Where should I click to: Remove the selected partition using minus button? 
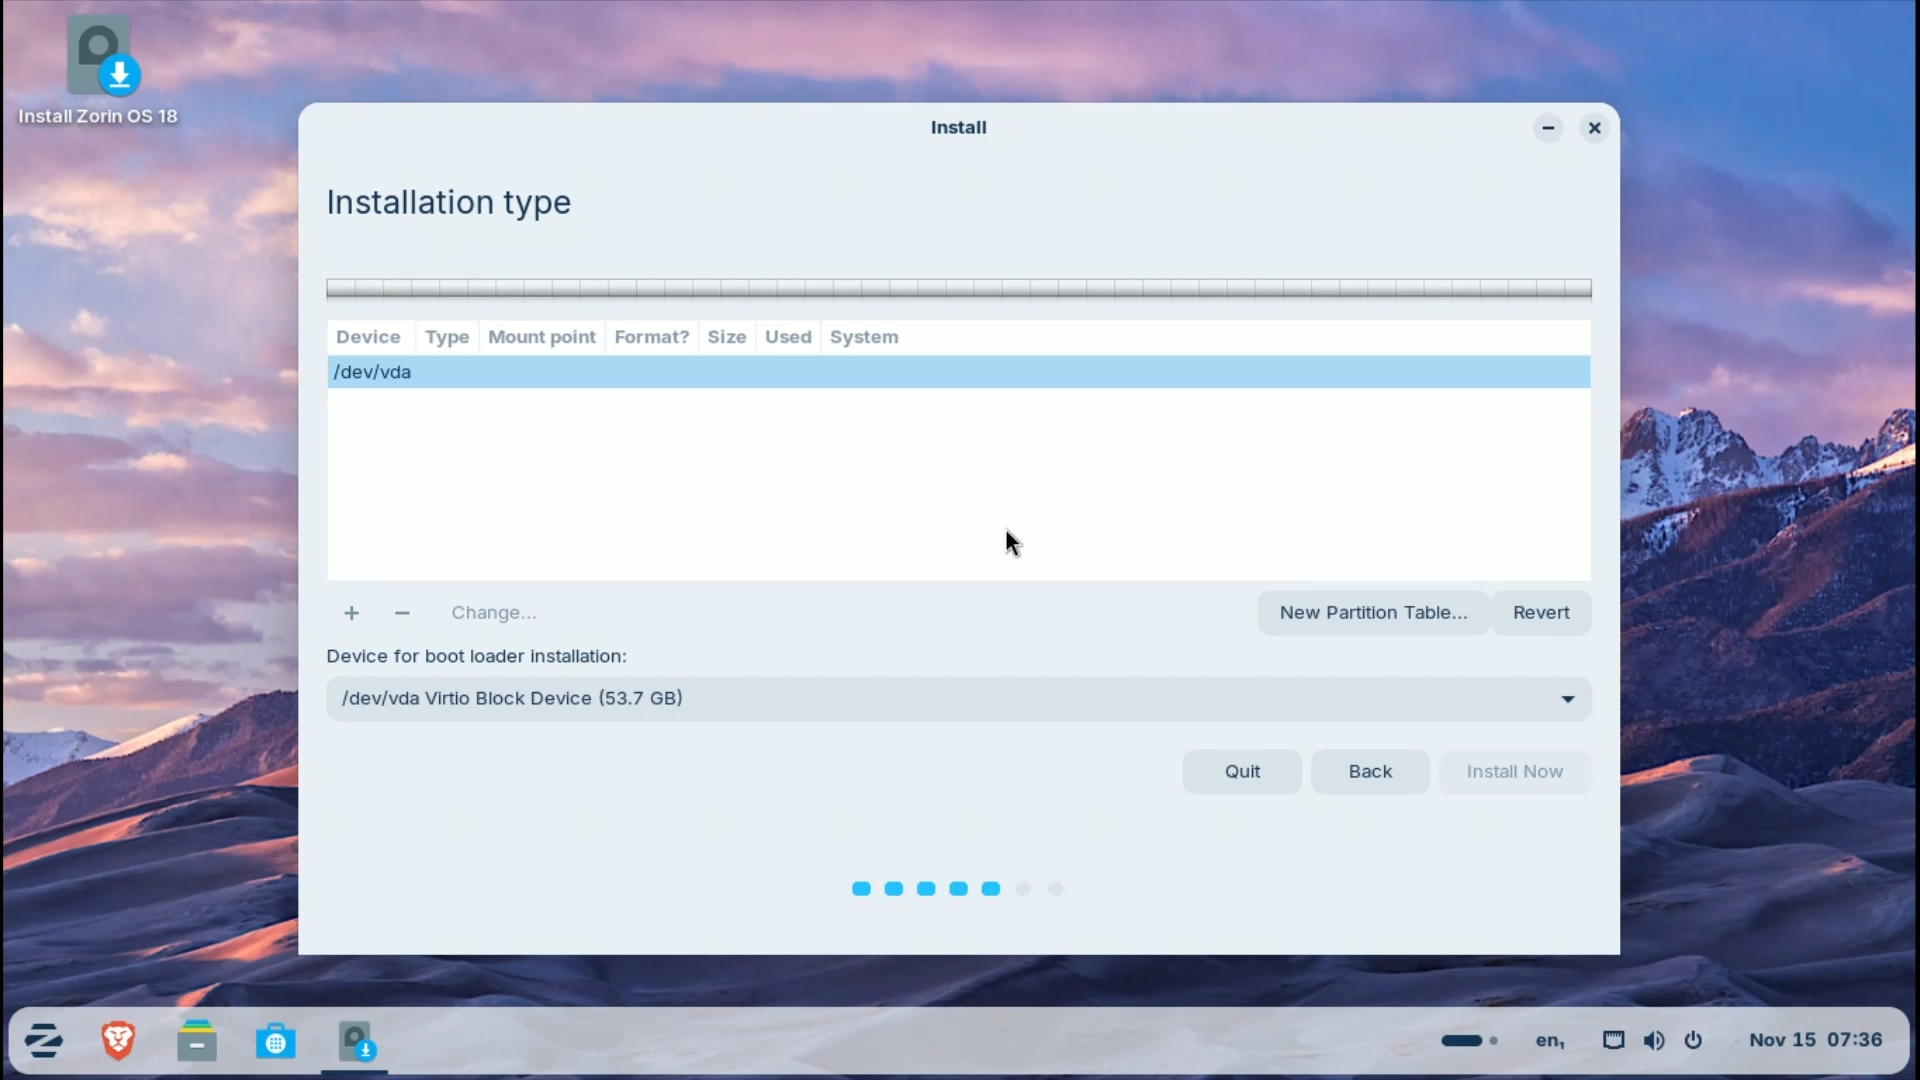[x=402, y=613]
